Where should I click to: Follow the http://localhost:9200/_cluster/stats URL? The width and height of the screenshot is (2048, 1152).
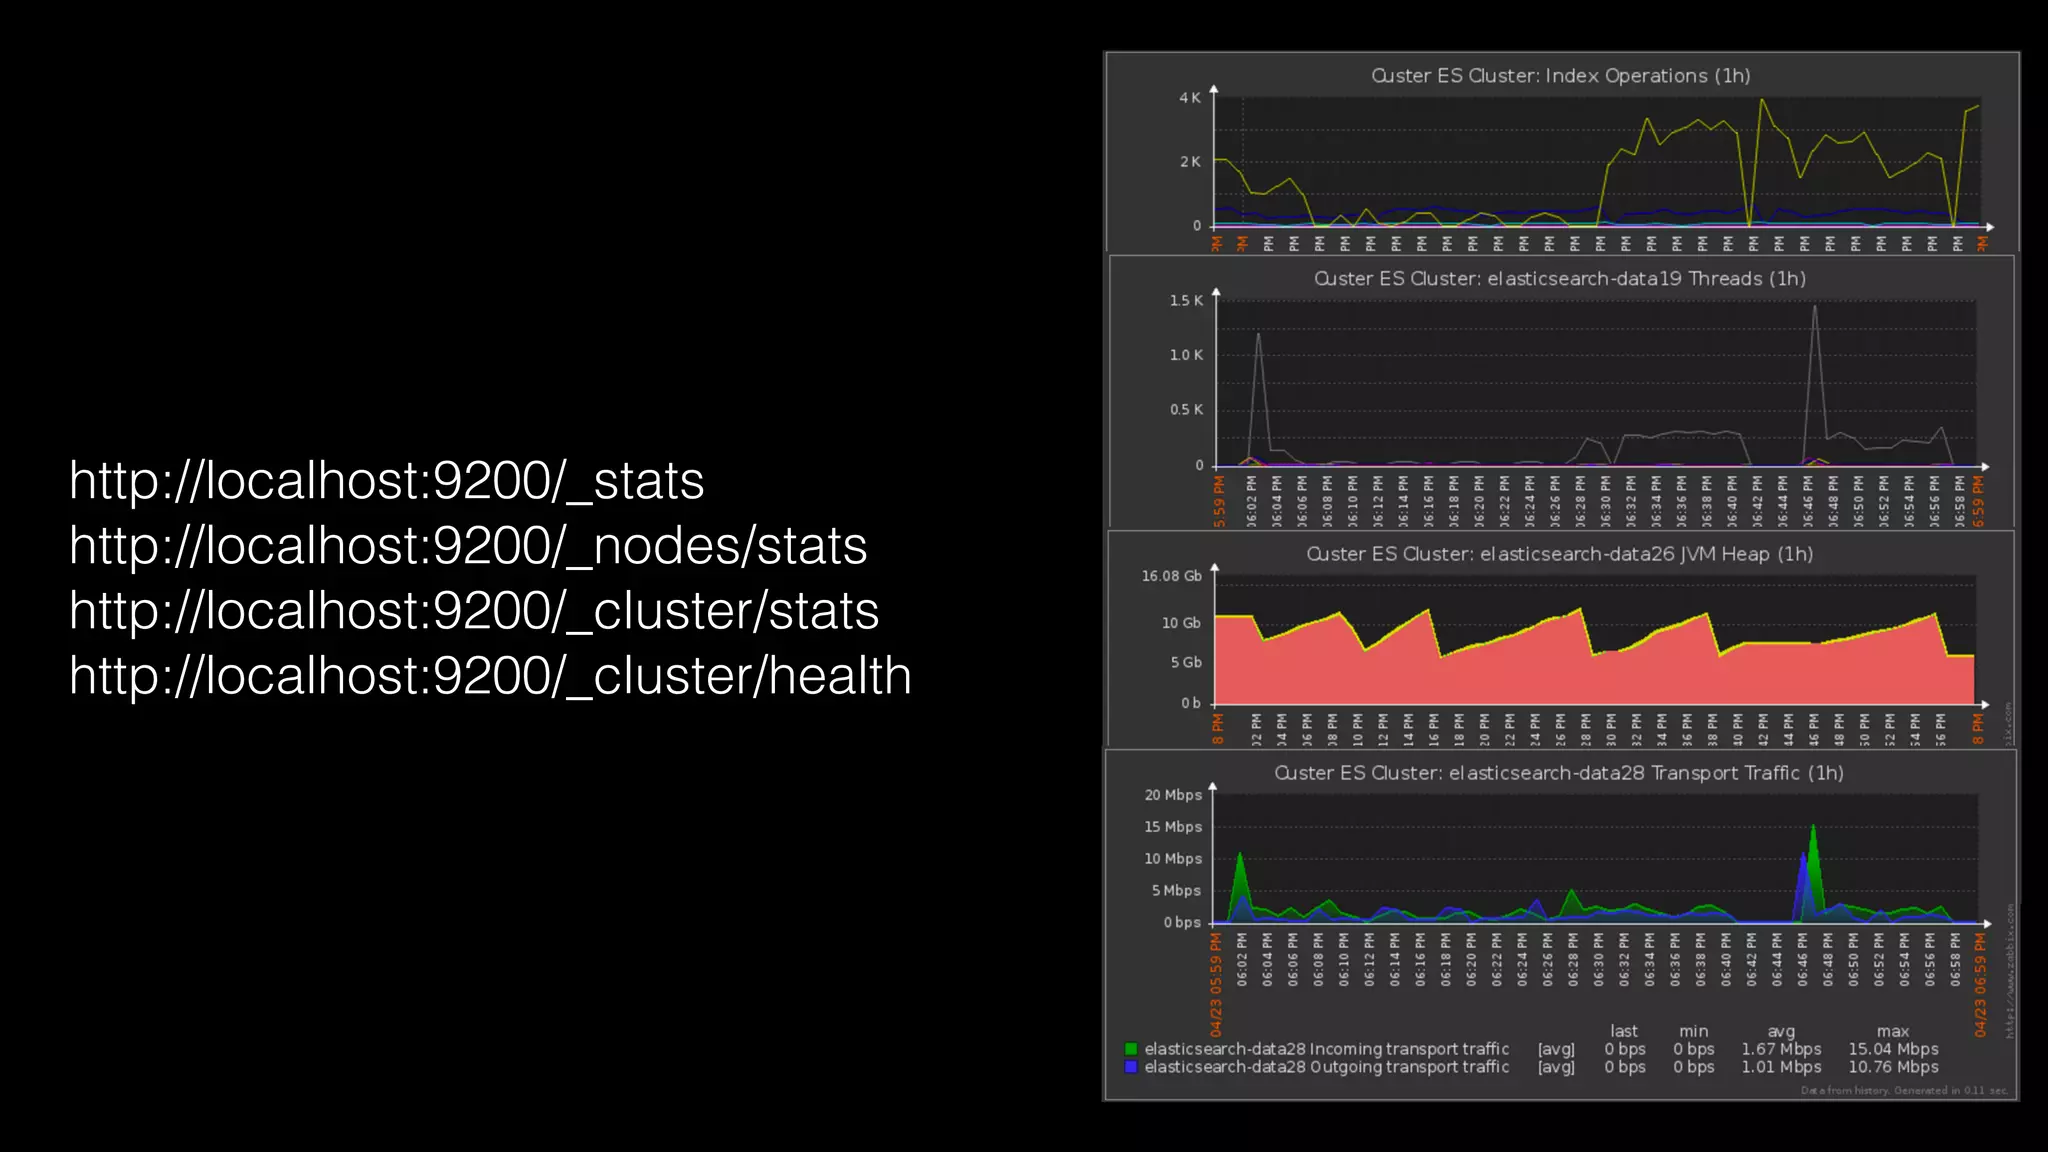click(474, 611)
